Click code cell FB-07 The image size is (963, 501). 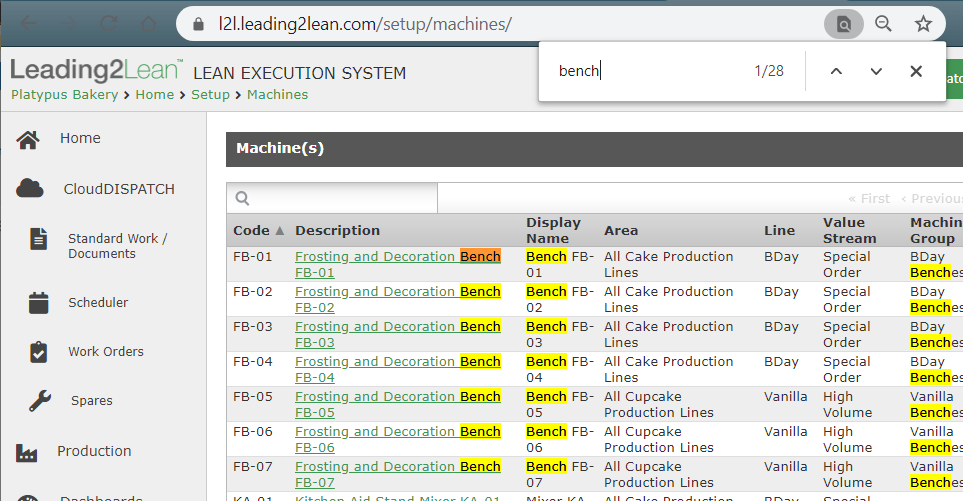click(252, 467)
